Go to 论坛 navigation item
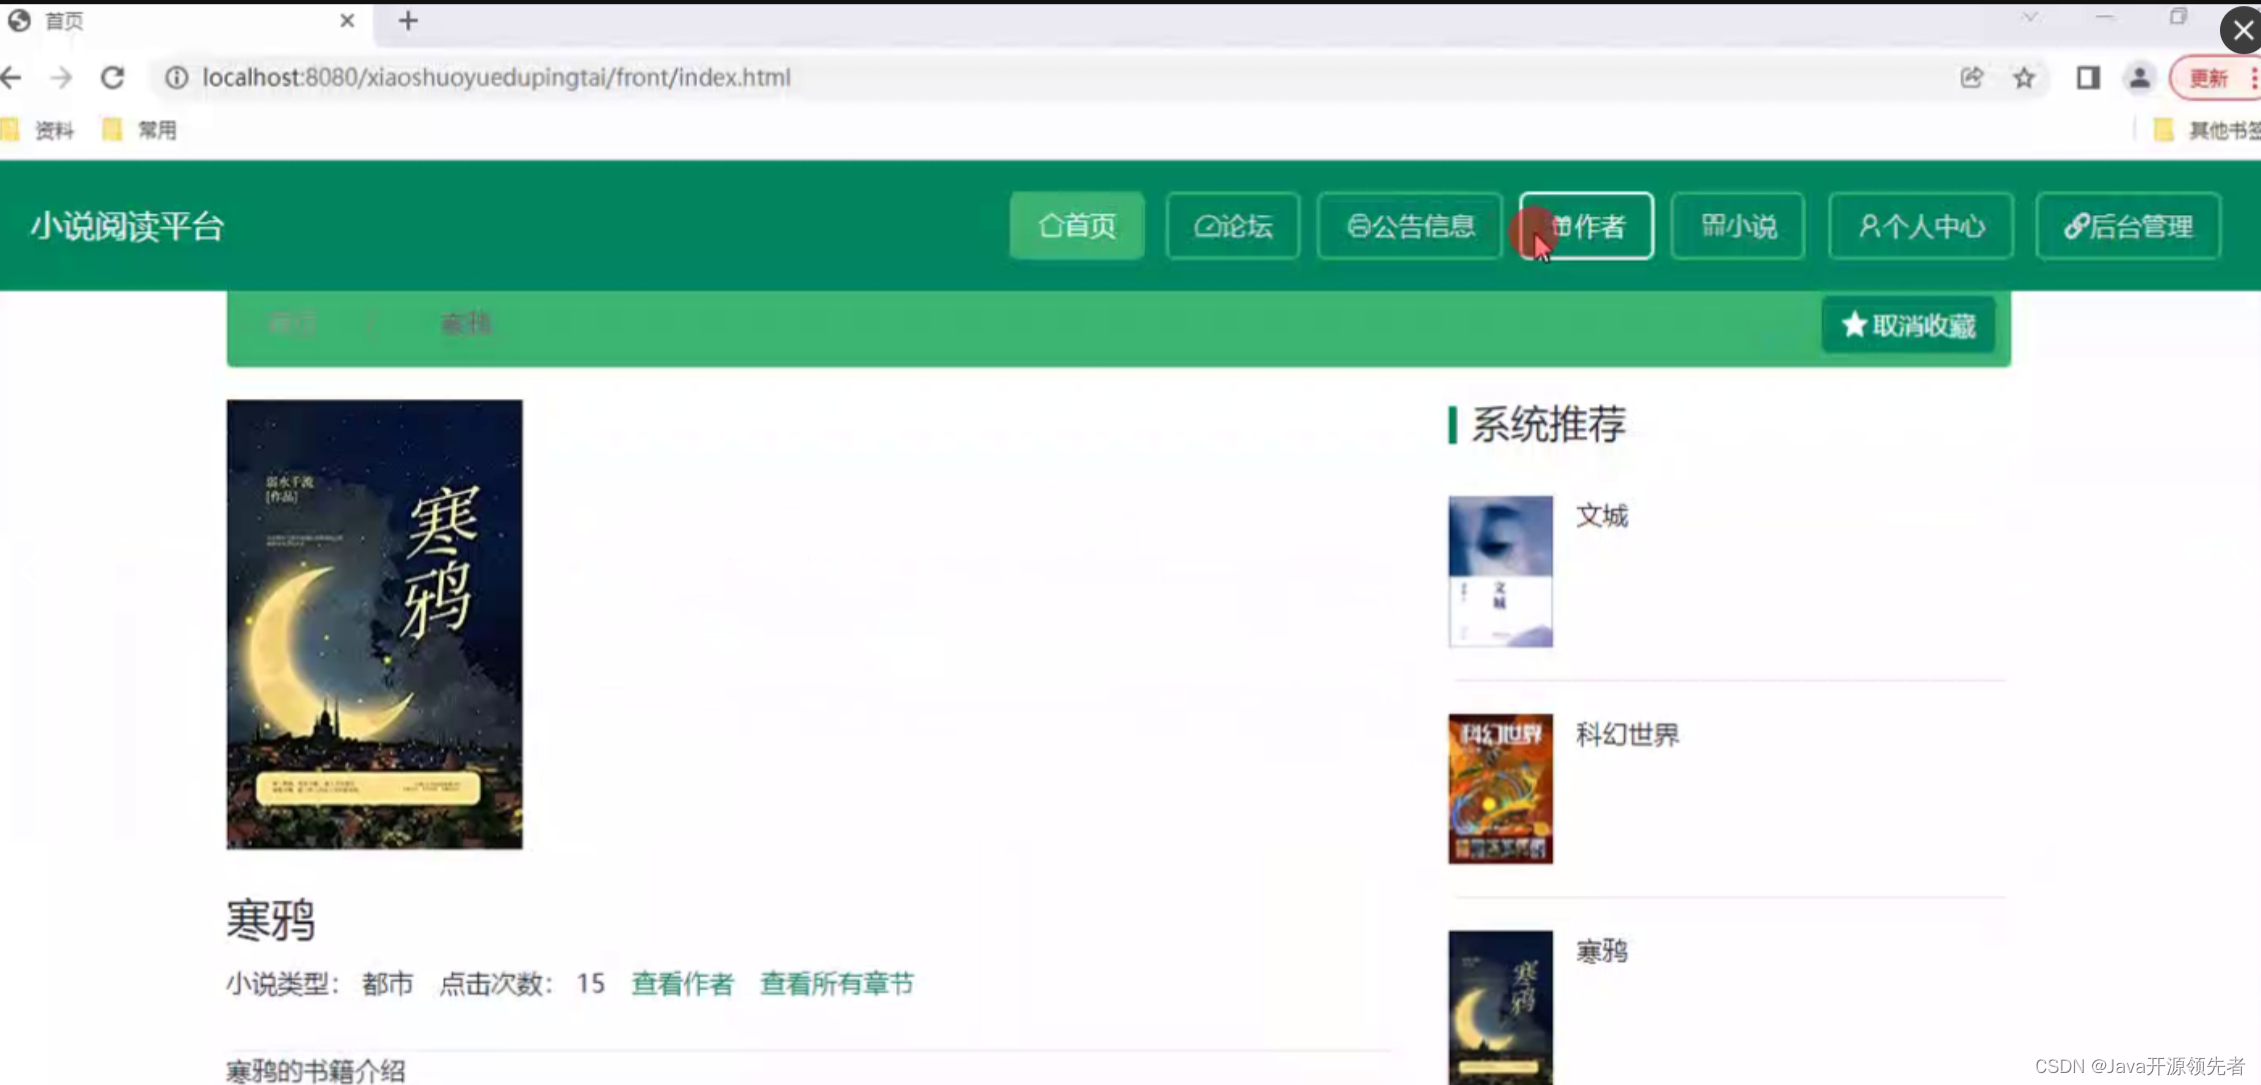Image resolution: width=2261 pixels, height=1085 pixels. (x=1232, y=226)
